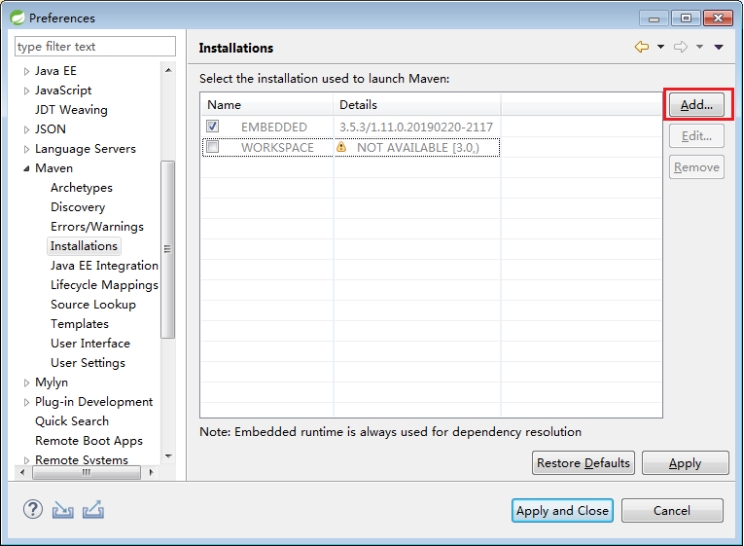Open the Help question mark icon

[33, 509]
